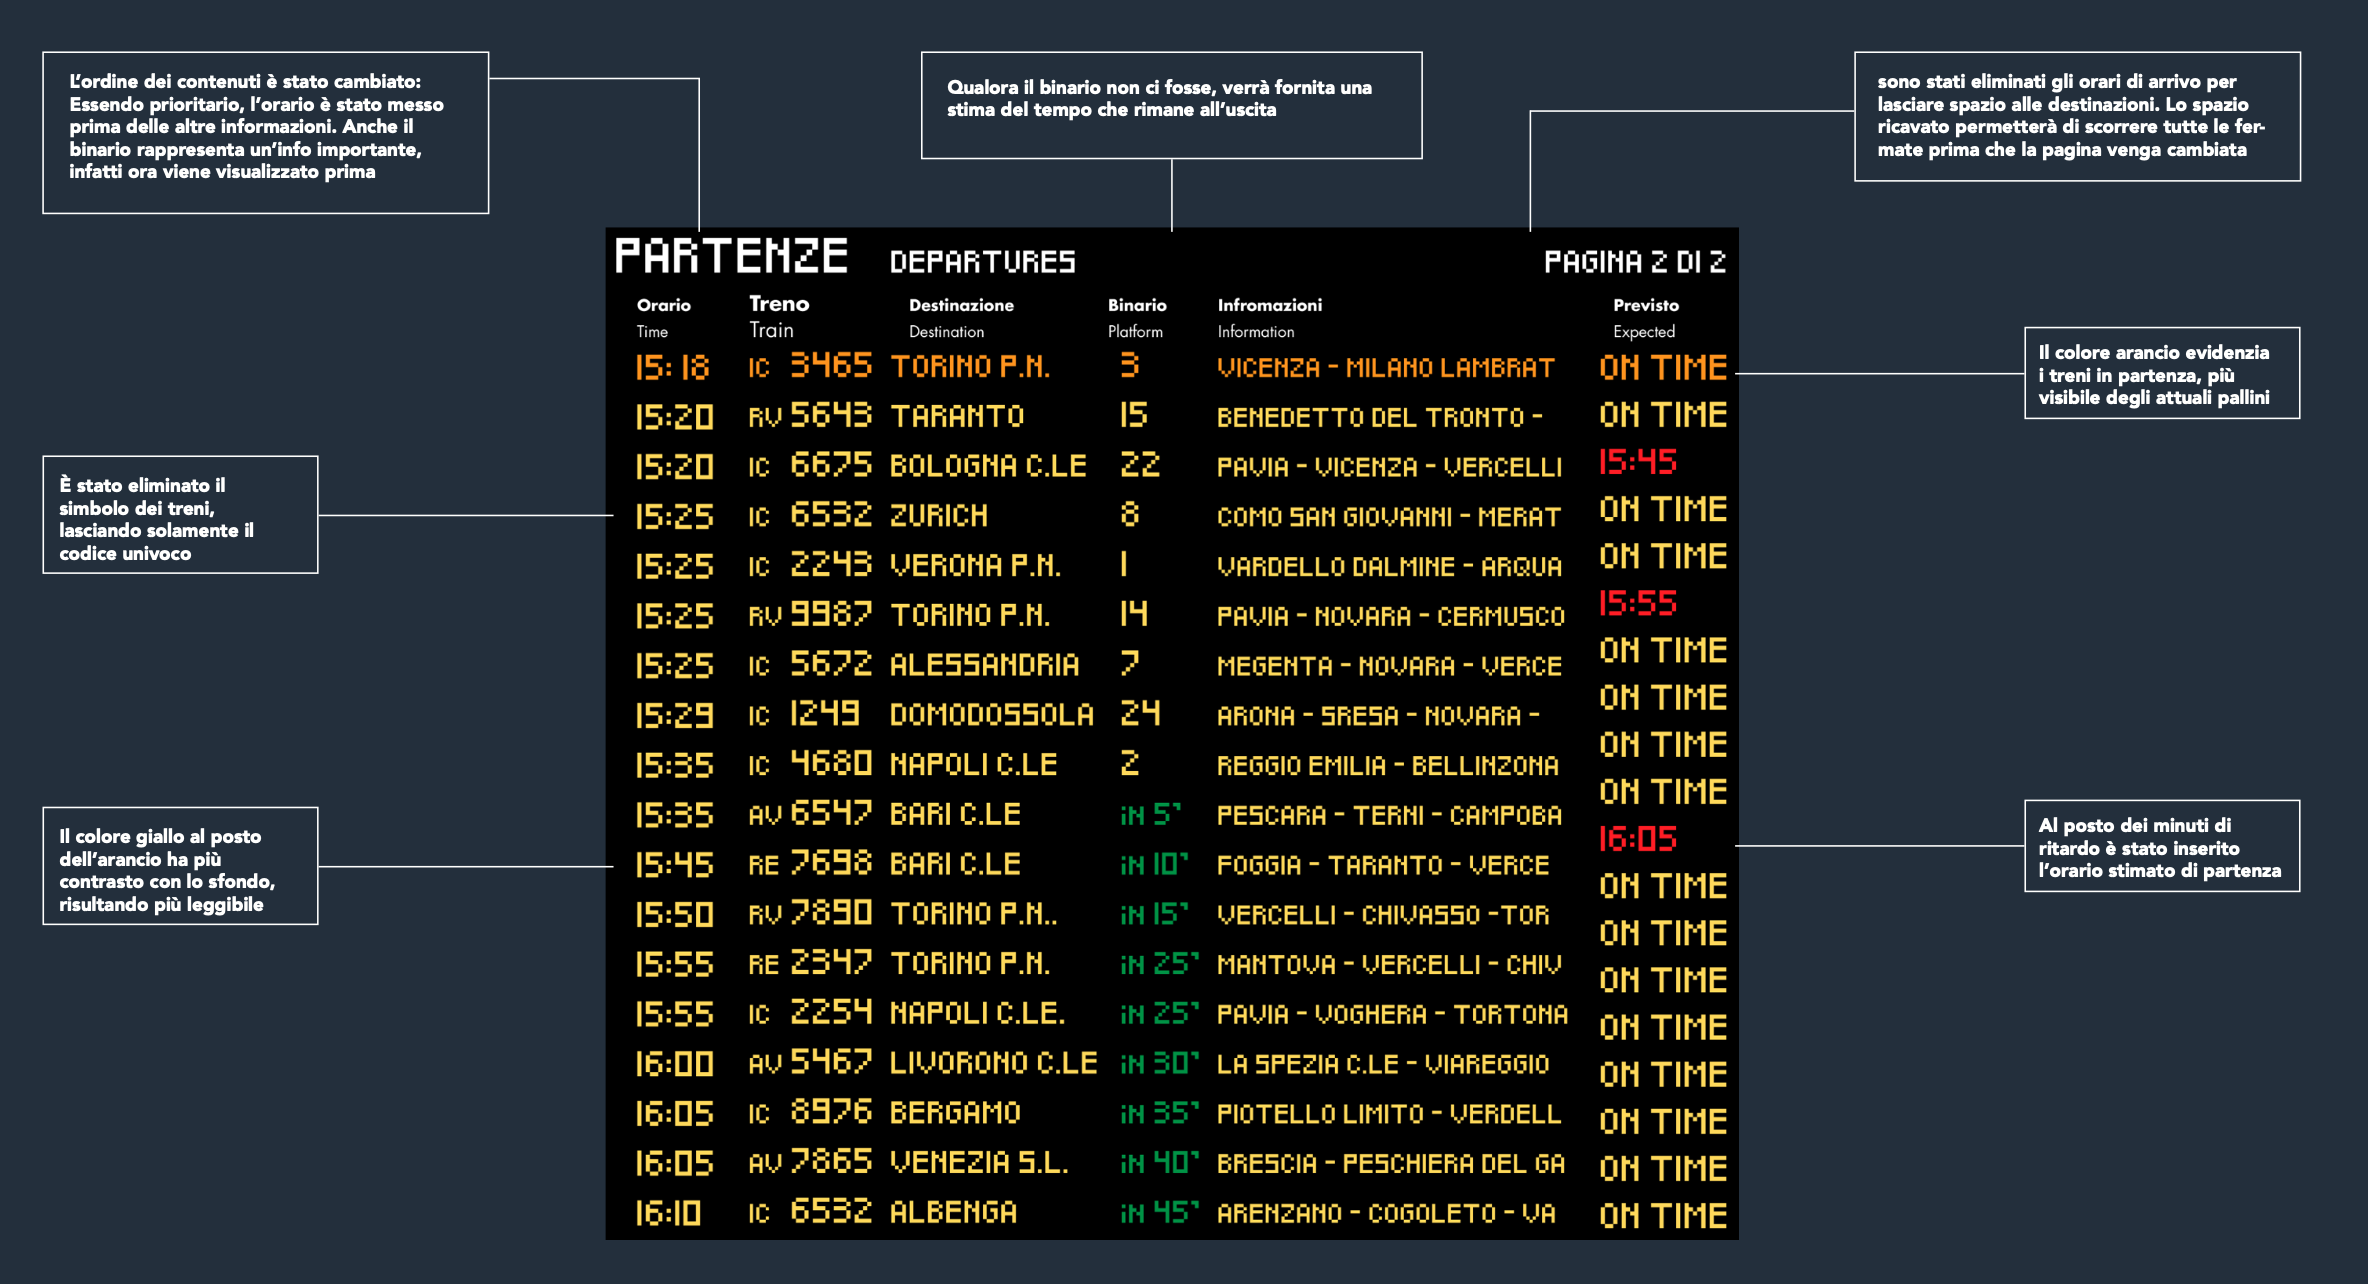Click the red 16:05 expected time
The width and height of the screenshot is (2368, 1284).
1637,838
